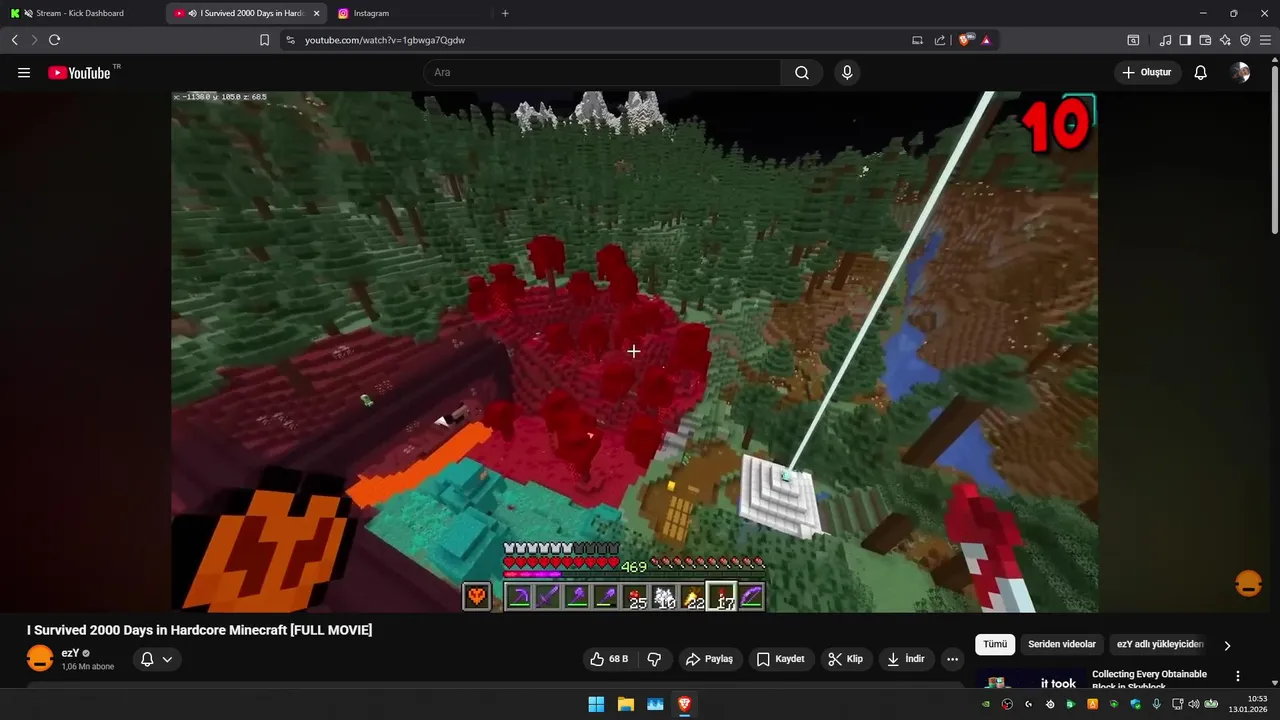Open the volume speaker tray icon

tap(1193, 704)
